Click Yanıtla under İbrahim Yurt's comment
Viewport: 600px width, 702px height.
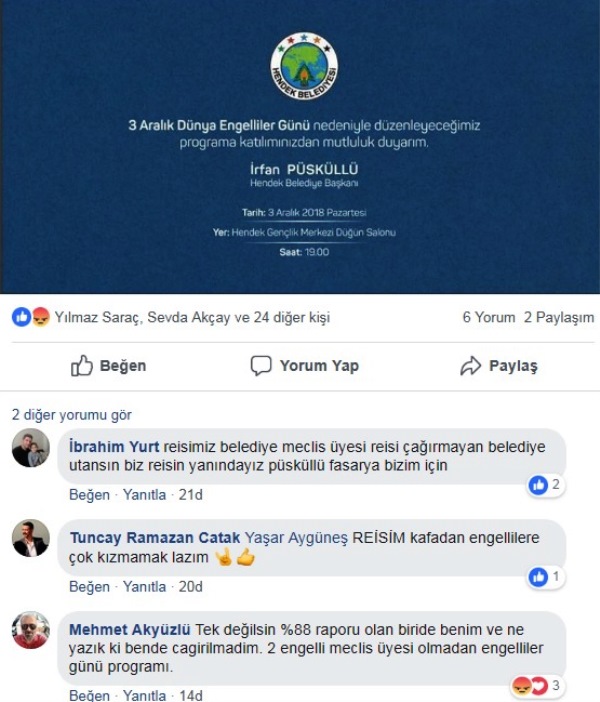click(x=144, y=495)
